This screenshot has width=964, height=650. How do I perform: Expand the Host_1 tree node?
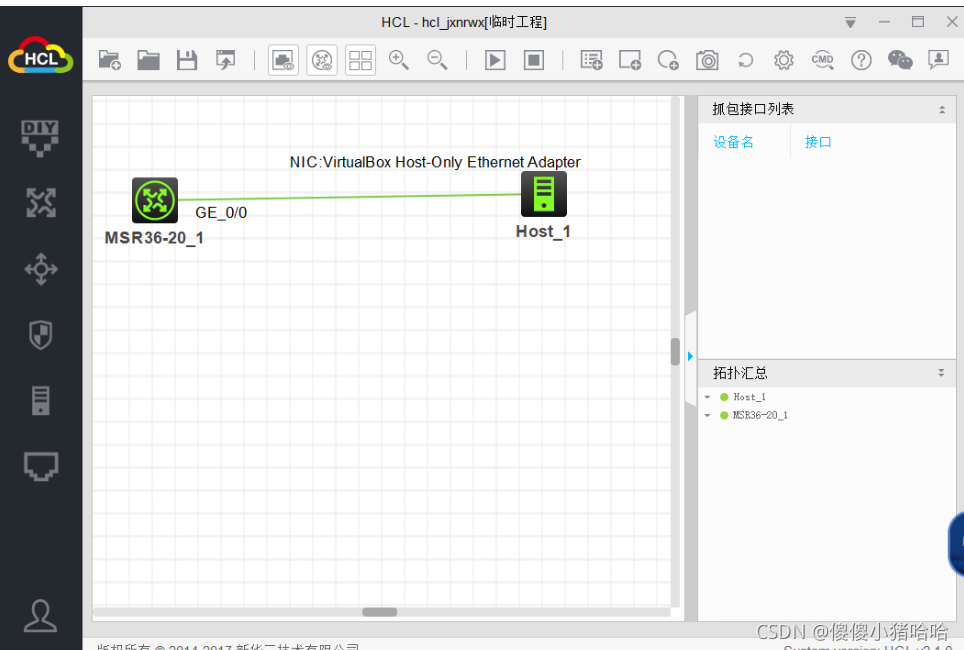click(x=708, y=397)
